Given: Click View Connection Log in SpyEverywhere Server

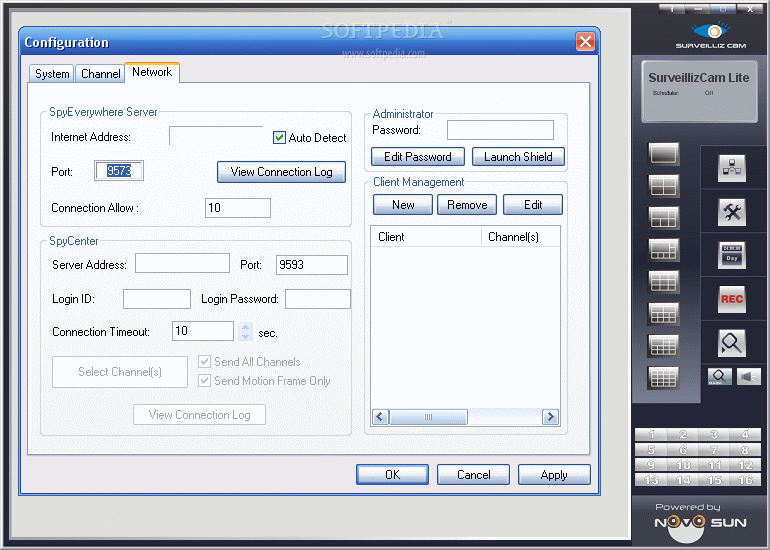Looking at the screenshot, I should tap(281, 172).
